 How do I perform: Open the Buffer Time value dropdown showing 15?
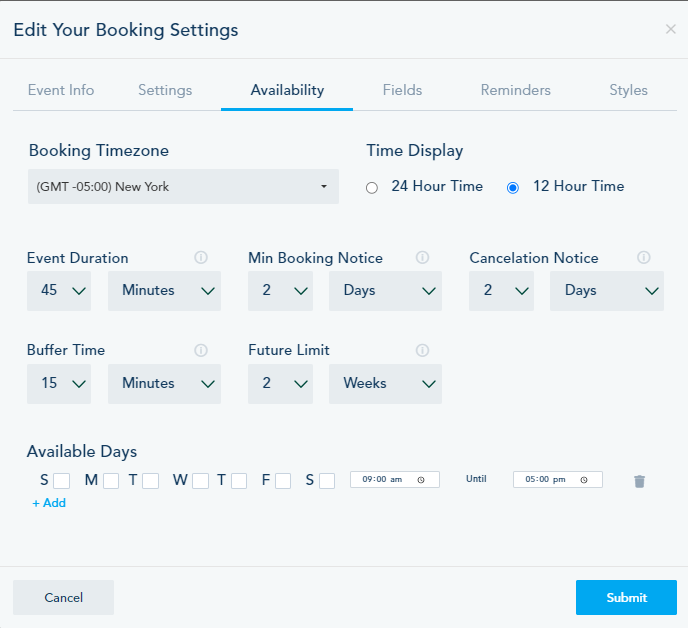(x=59, y=384)
